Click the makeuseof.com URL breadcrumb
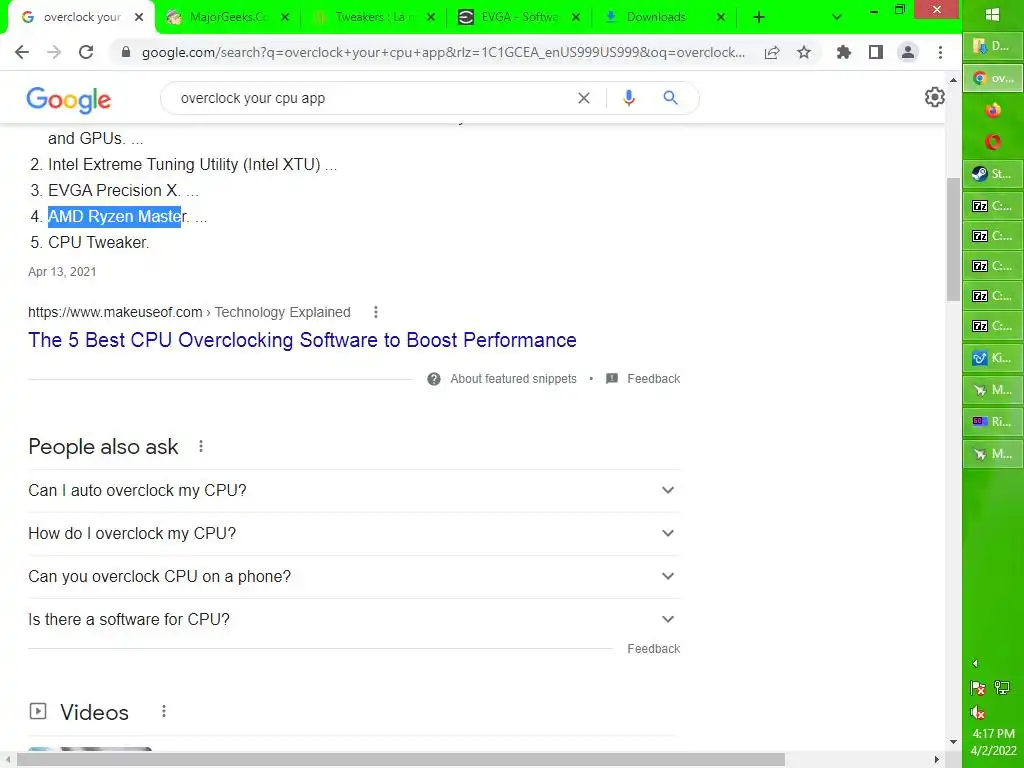Viewport: 1024px width, 768px height. tap(189, 312)
